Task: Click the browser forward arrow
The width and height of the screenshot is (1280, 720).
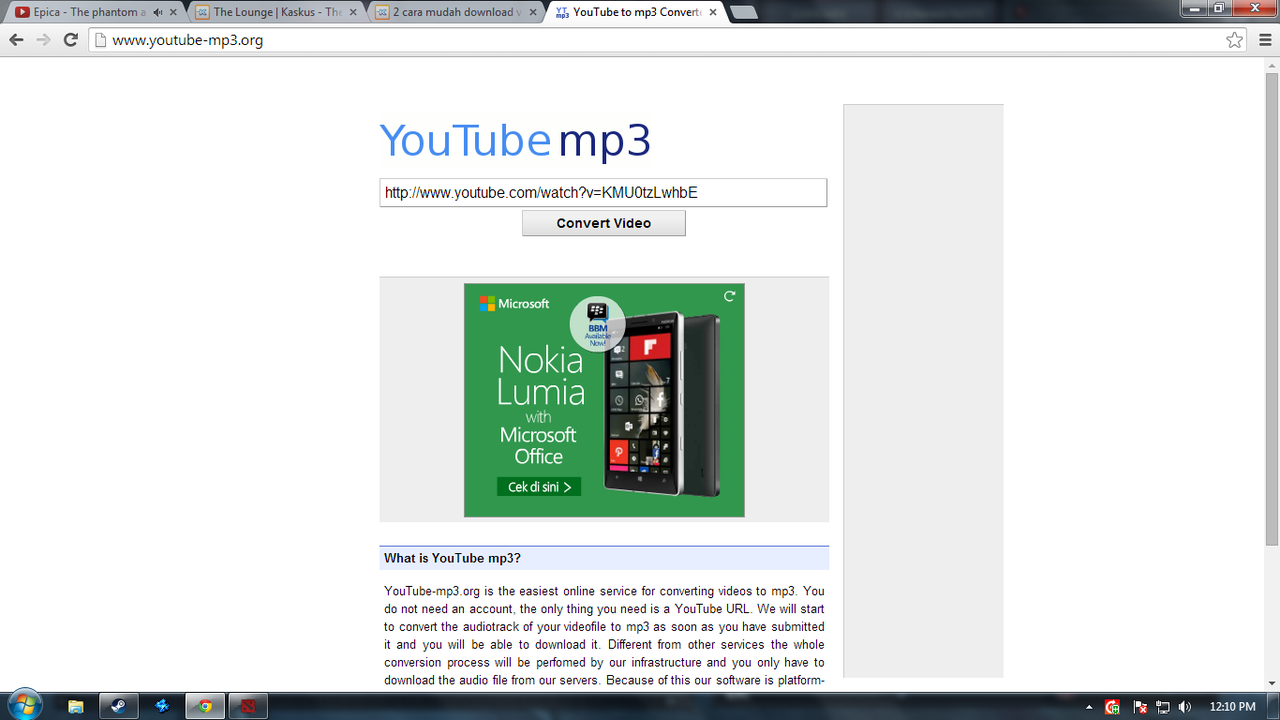Action: pyautogui.click(x=43, y=40)
